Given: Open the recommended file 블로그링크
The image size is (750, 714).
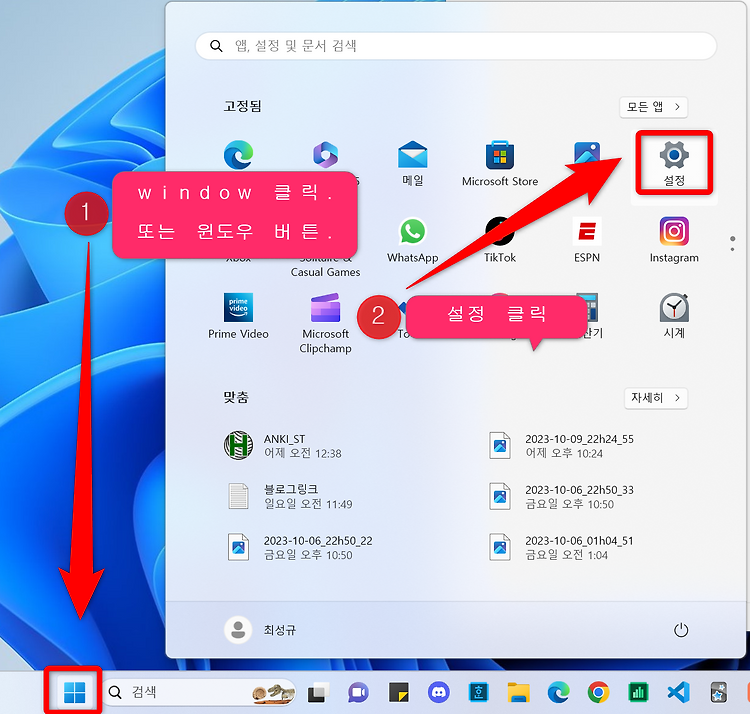Looking at the screenshot, I should pos(288,496).
